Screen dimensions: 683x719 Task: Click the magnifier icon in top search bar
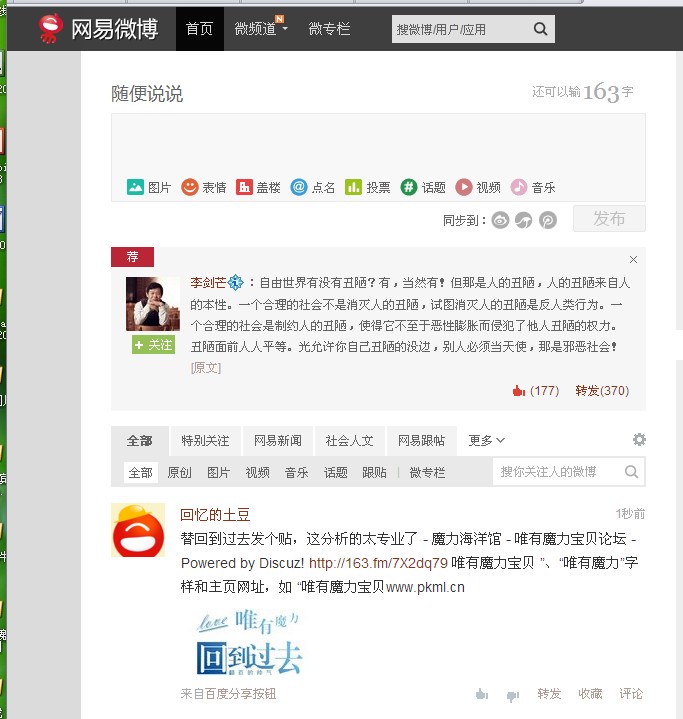[x=540, y=29]
